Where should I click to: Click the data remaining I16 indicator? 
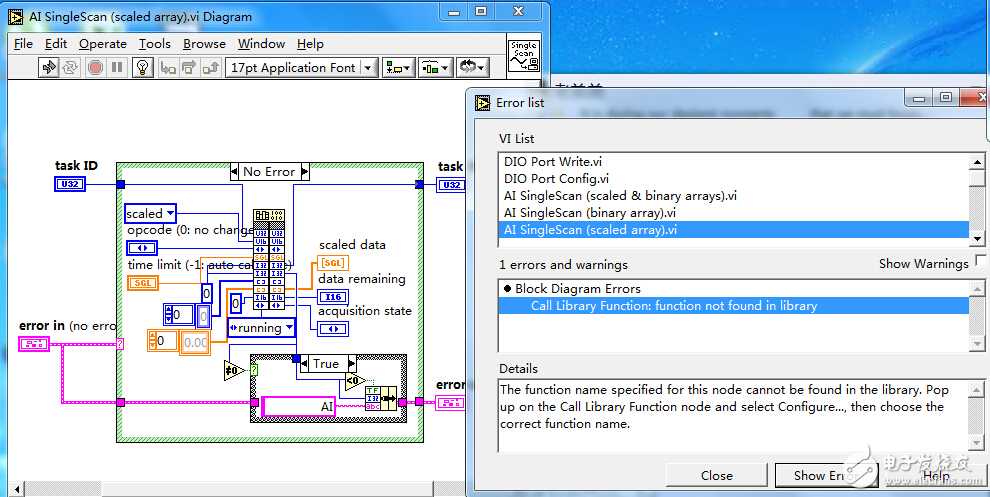point(333,297)
